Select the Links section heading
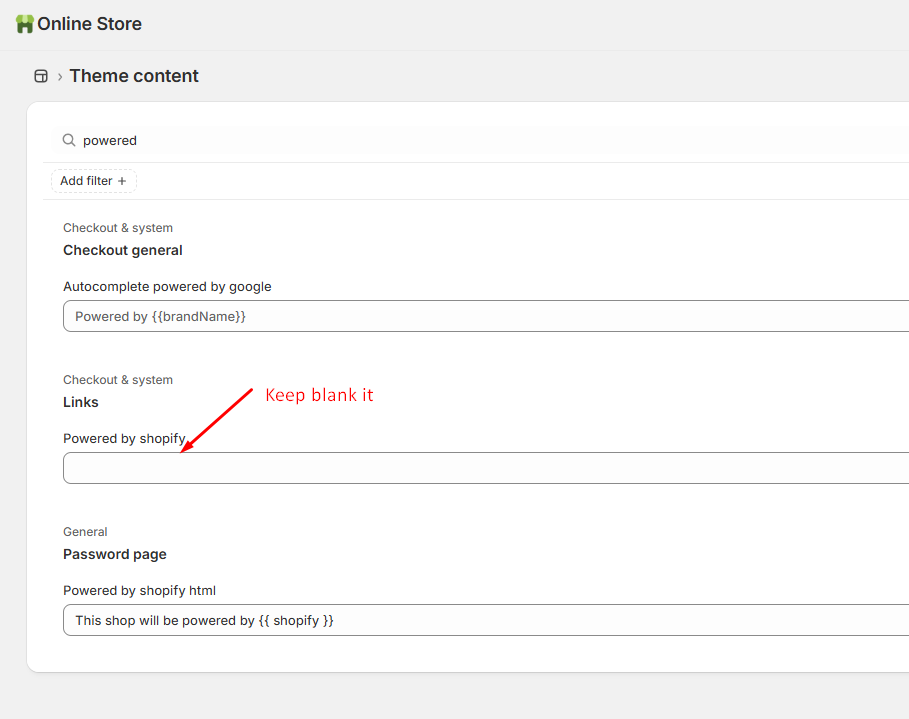 (x=81, y=402)
